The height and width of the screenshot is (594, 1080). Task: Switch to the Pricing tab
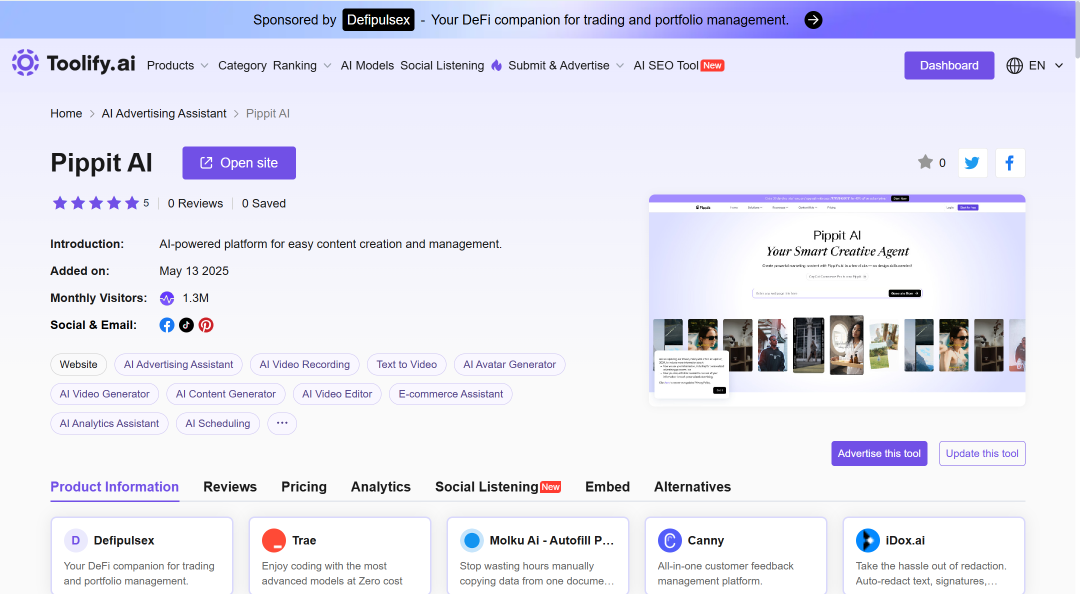[x=304, y=487]
